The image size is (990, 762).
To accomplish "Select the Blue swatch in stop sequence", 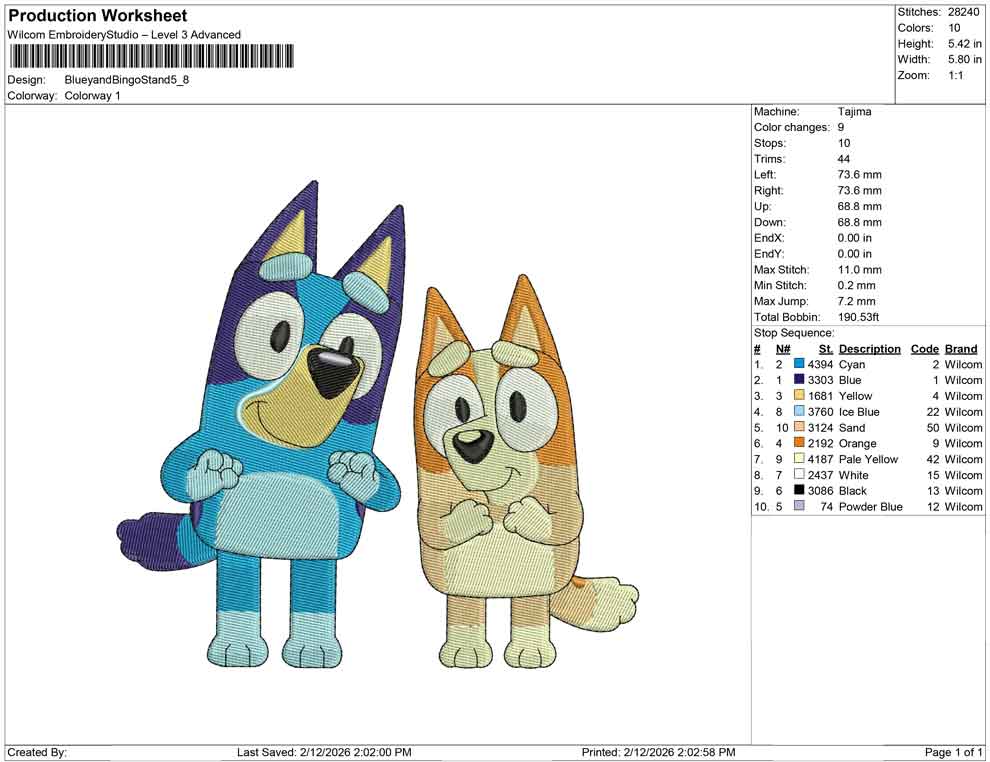I will point(797,380).
